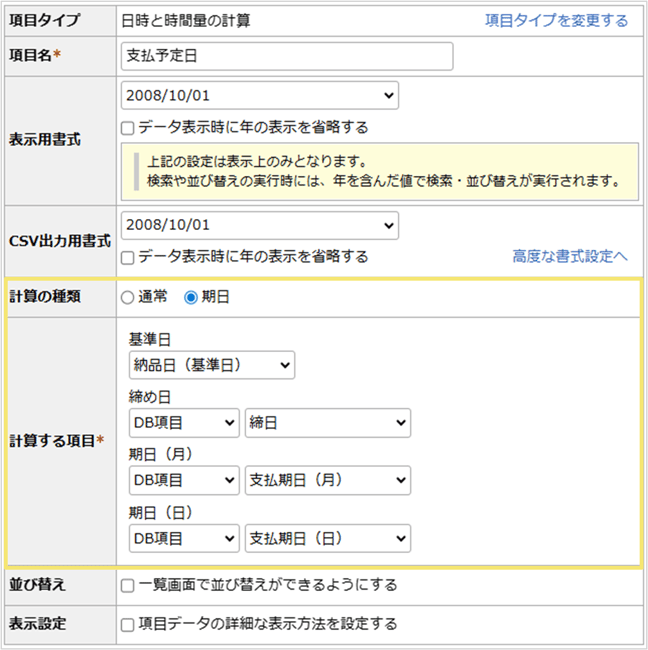The width and height of the screenshot is (648, 650).
Task: Open the 締め日 source type dropdown
Action: point(184,423)
